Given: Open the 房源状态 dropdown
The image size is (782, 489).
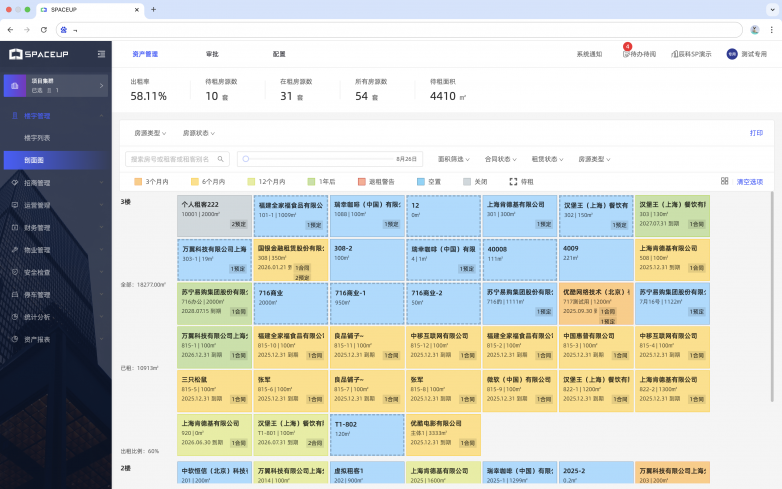Looking at the screenshot, I should [198, 133].
